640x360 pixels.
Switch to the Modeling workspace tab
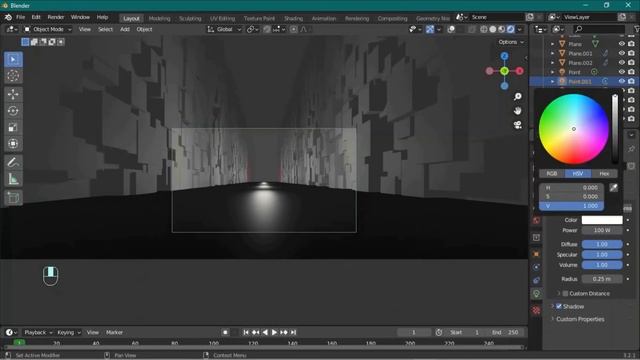pyautogui.click(x=159, y=18)
